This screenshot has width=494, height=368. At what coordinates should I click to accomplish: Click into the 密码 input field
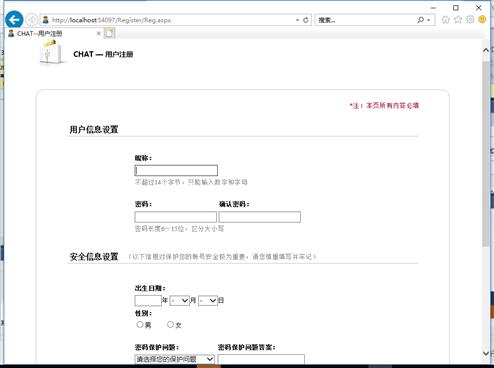(176, 217)
